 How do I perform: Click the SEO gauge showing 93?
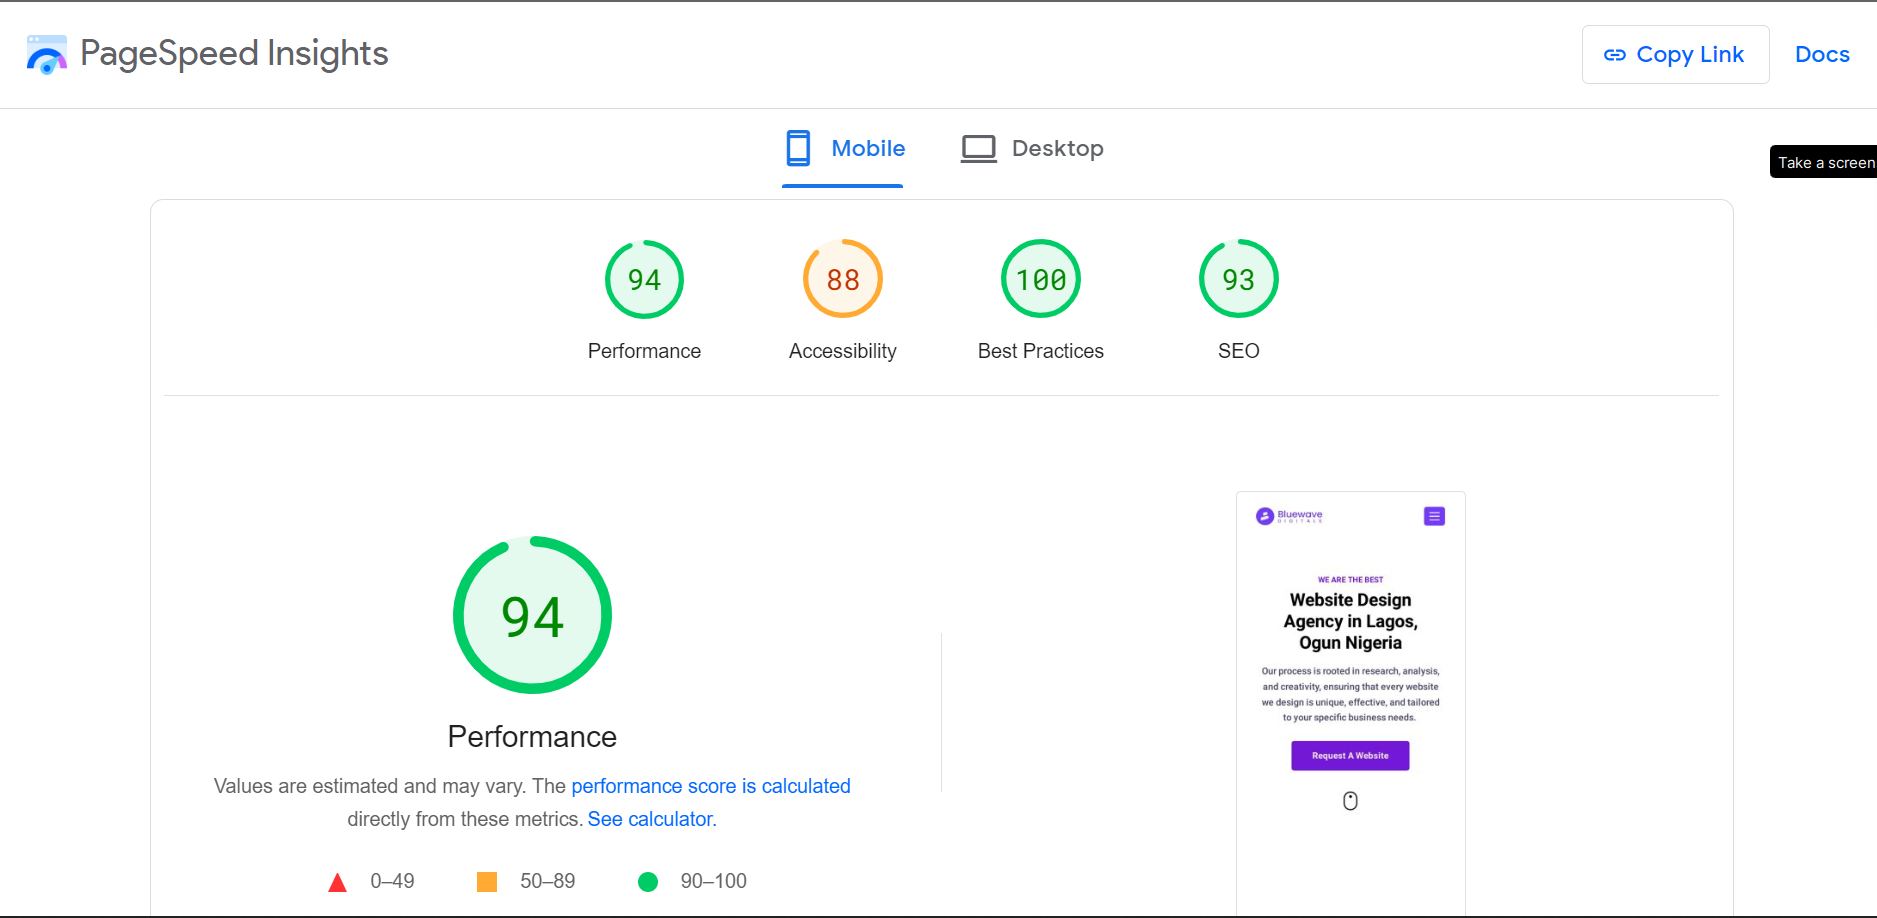point(1238,279)
